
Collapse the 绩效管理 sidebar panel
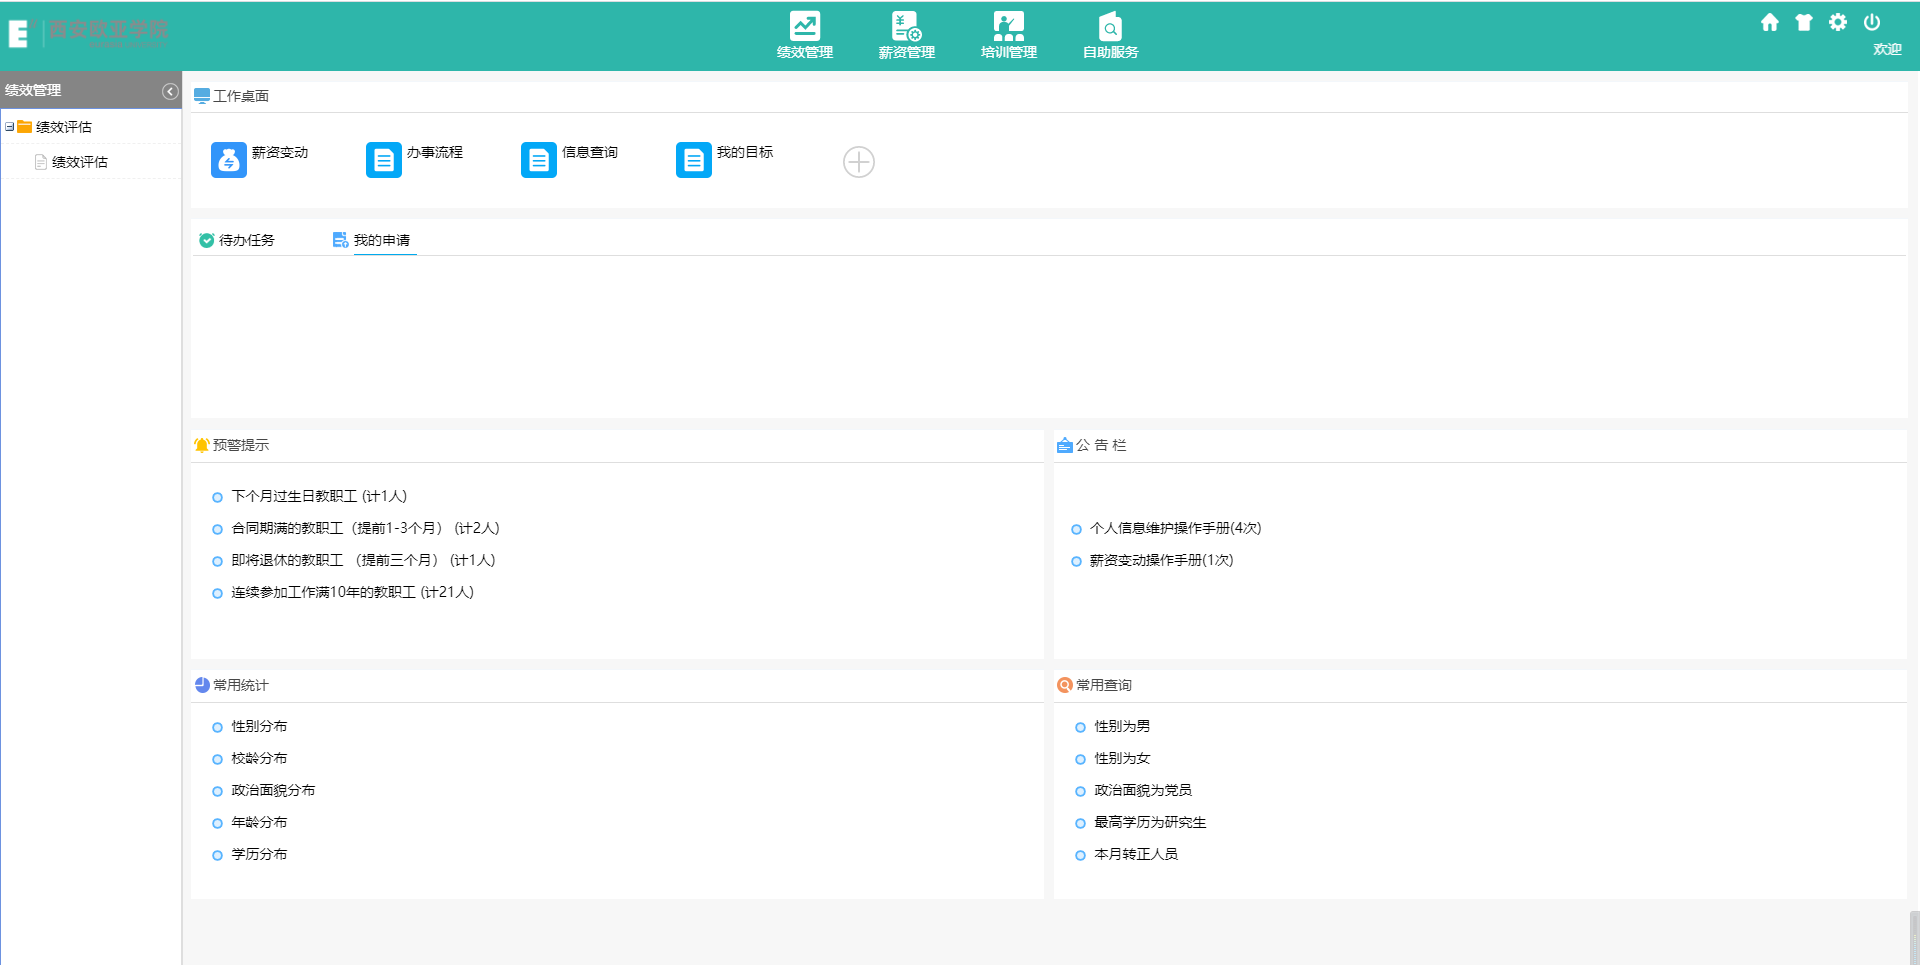(170, 91)
